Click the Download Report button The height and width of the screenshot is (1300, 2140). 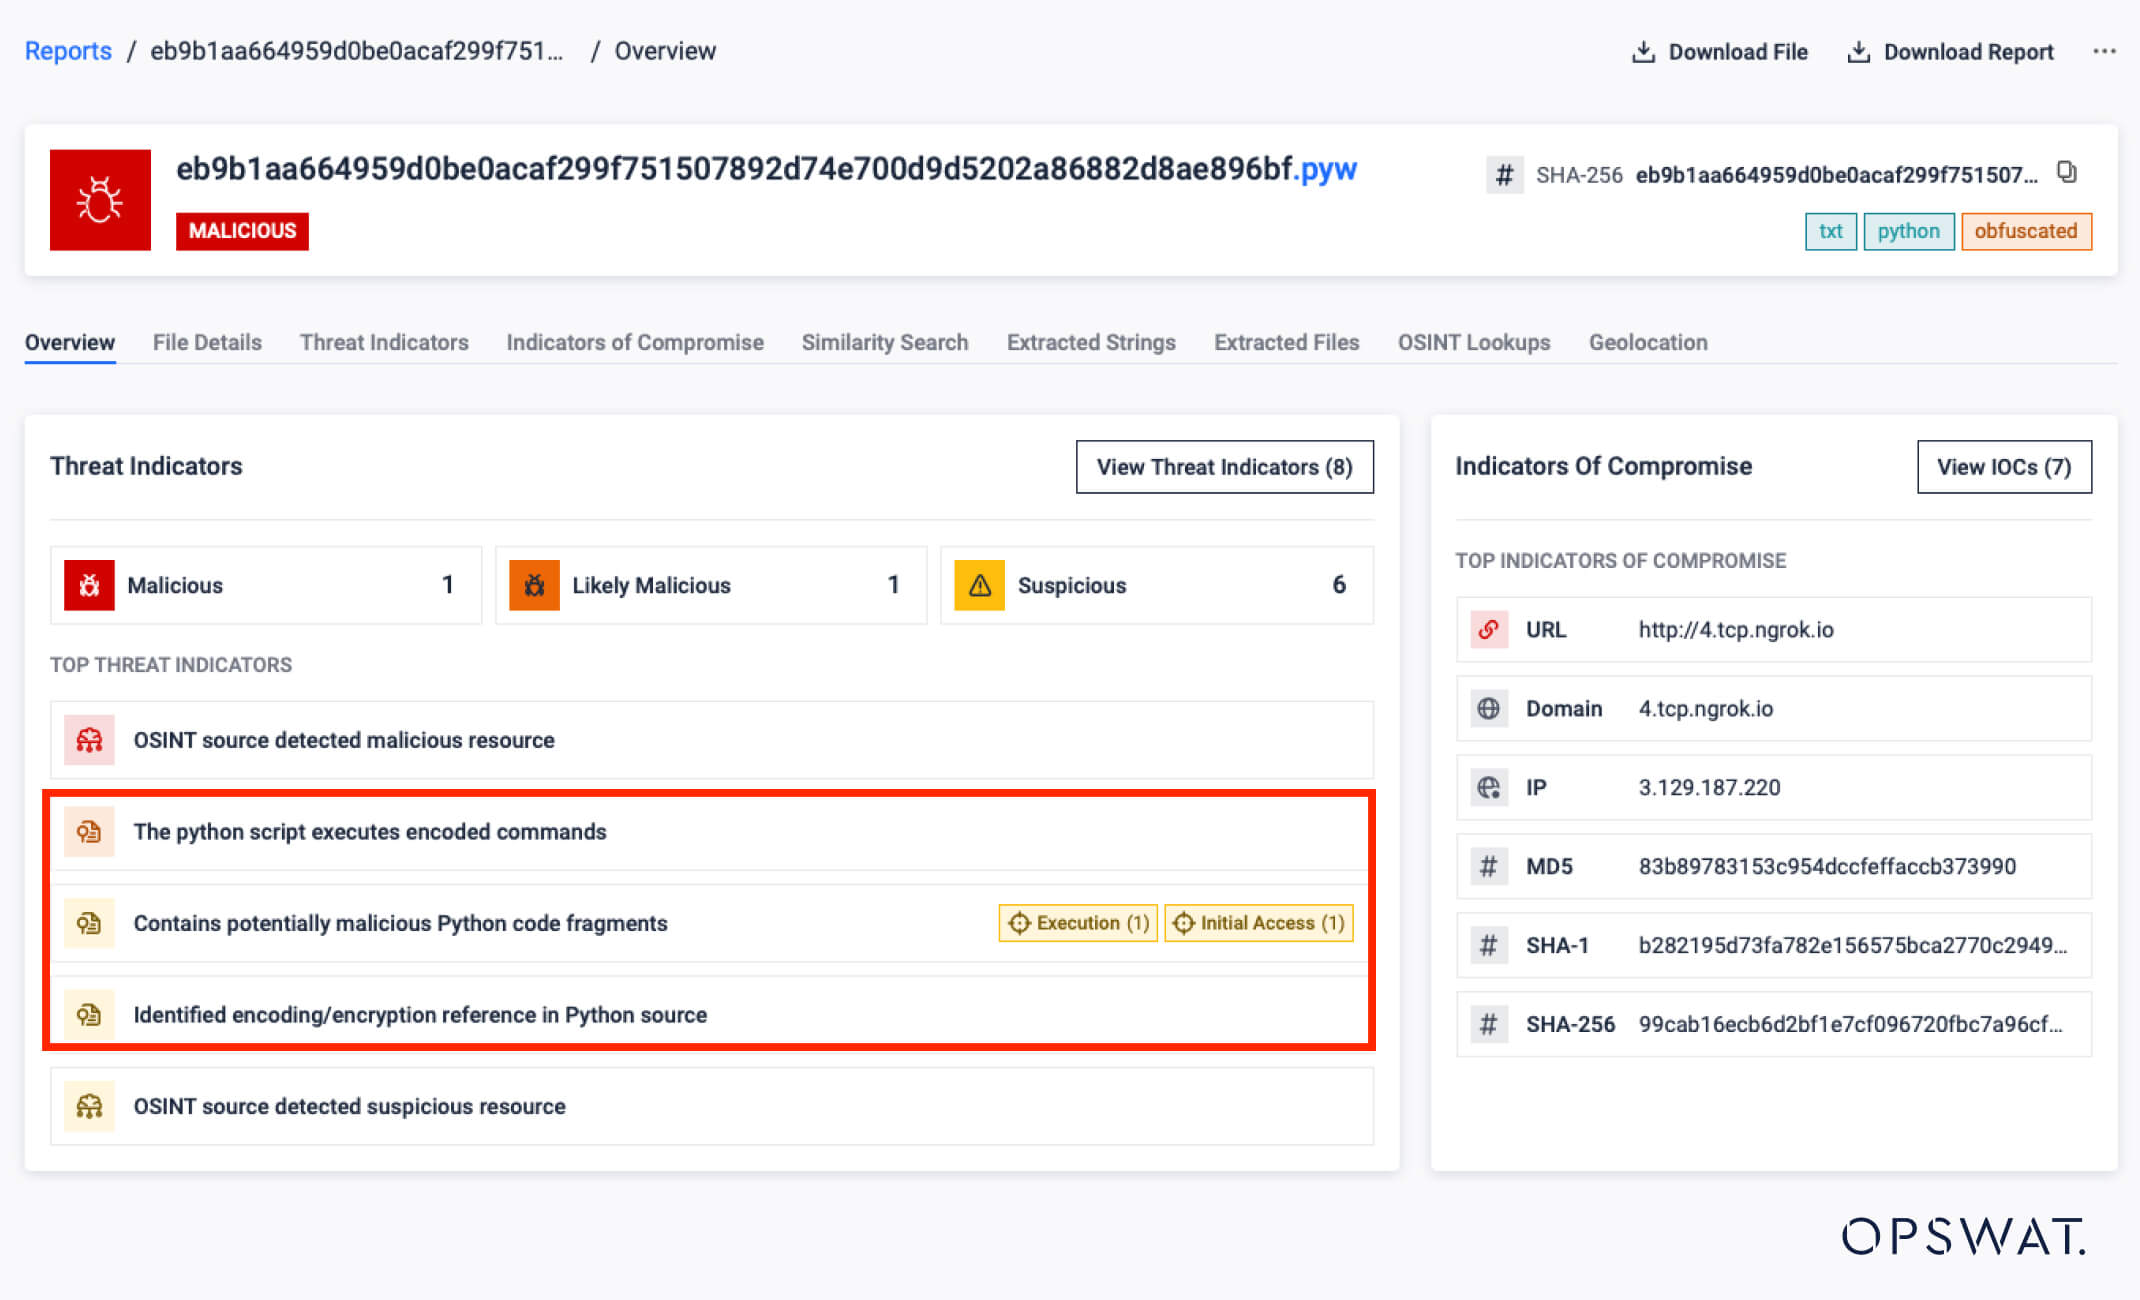1951,52
